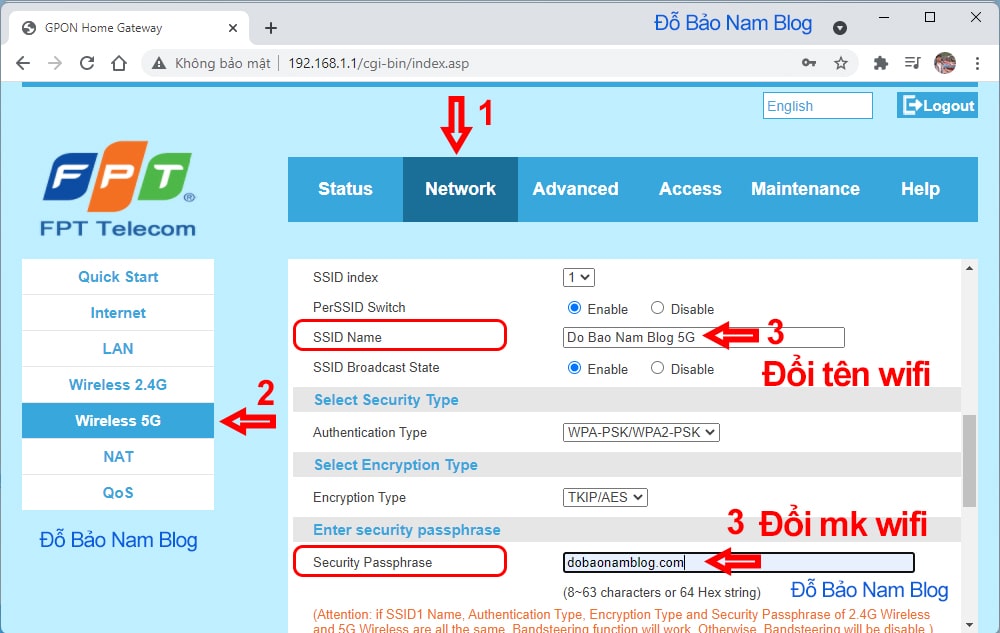The width and height of the screenshot is (1000, 633).
Task: Open the NAT settings page
Action: click(118, 456)
